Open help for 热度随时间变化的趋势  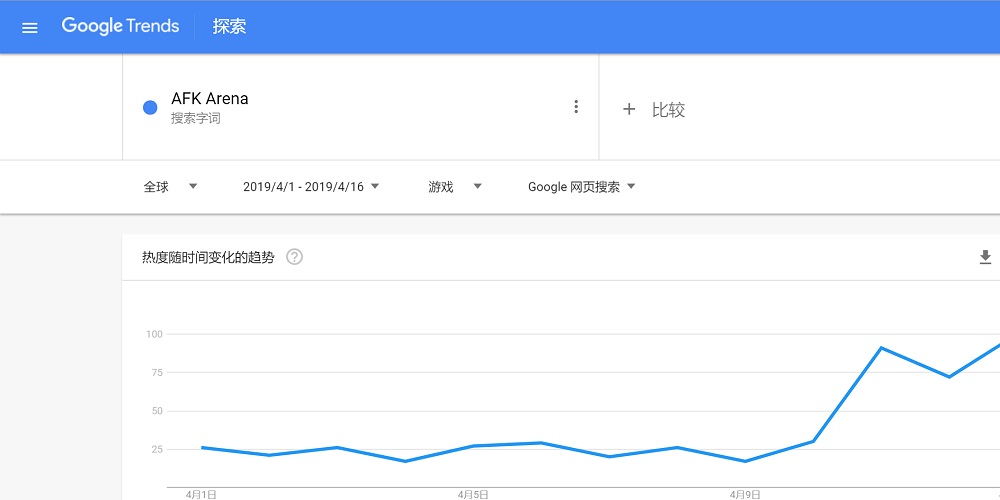pos(294,257)
